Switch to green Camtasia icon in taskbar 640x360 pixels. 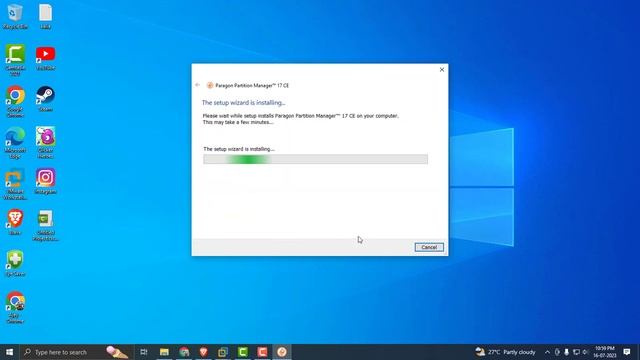point(243,352)
